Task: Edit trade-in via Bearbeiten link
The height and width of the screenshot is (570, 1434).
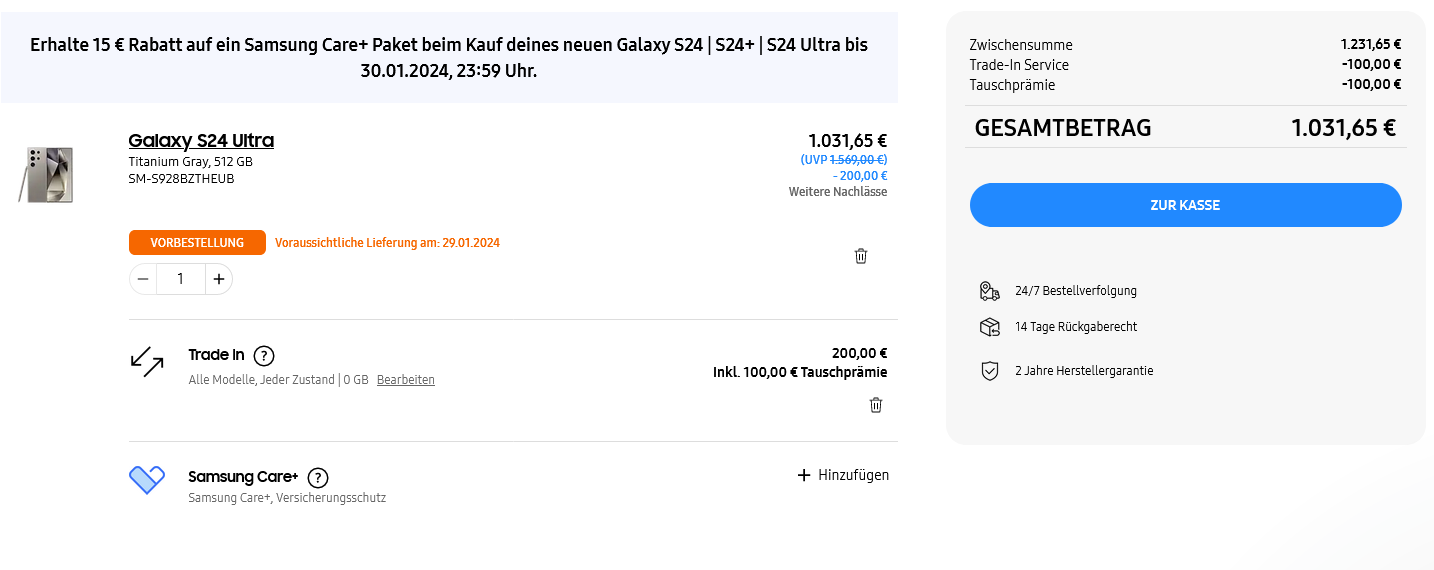Action: click(x=405, y=380)
